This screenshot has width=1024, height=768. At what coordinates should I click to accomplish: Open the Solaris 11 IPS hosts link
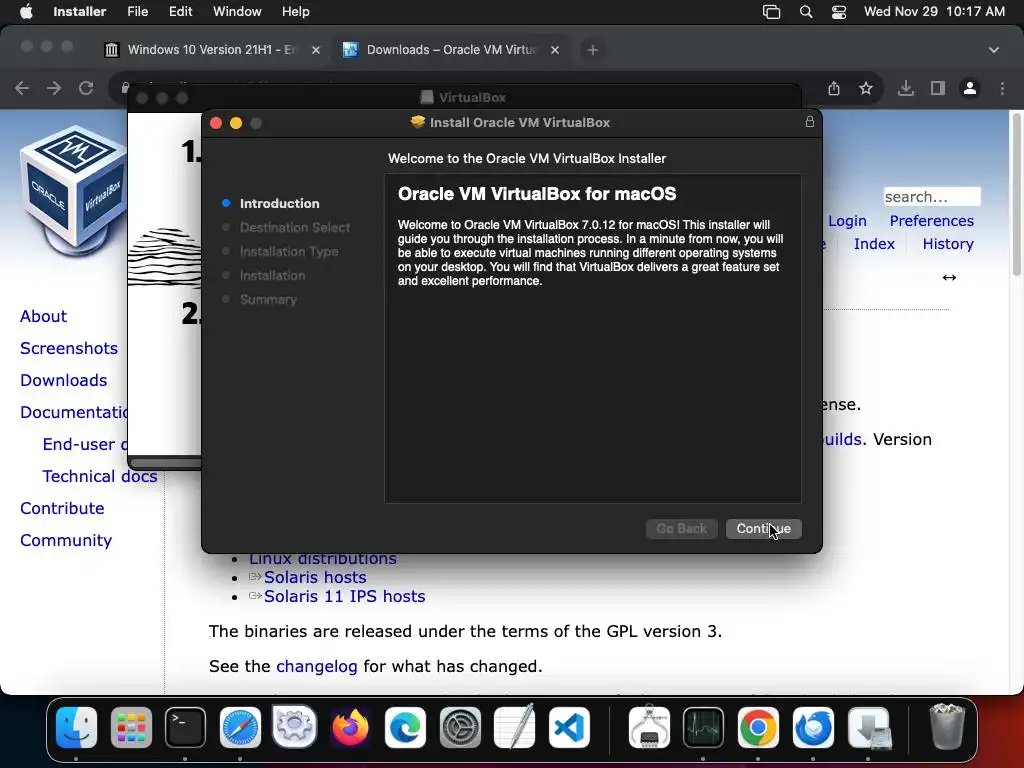pyautogui.click(x=344, y=596)
